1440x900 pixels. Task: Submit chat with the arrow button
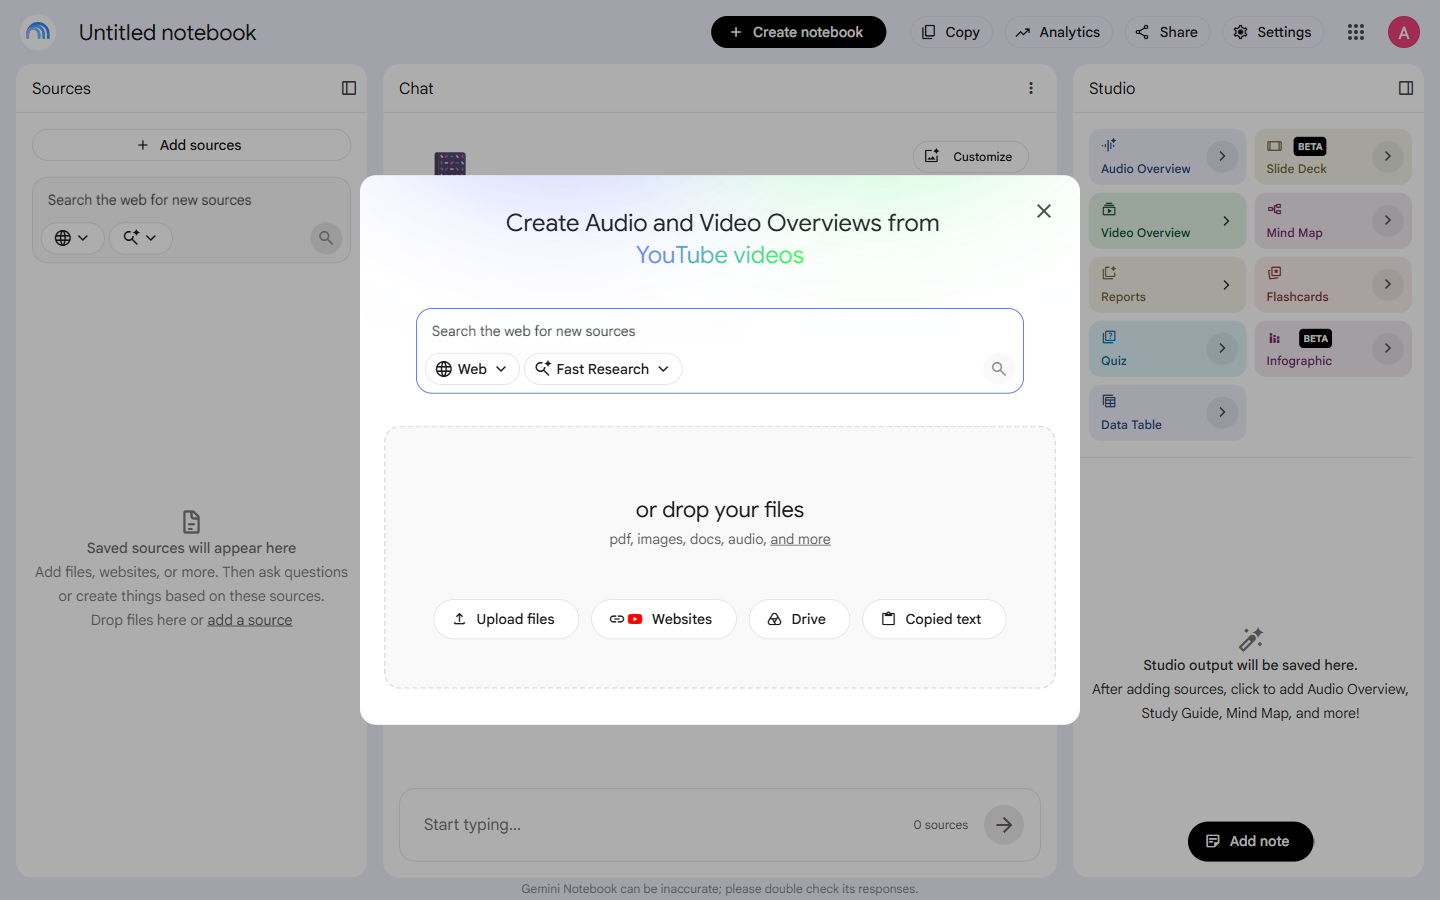click(x=1004, y=825)
